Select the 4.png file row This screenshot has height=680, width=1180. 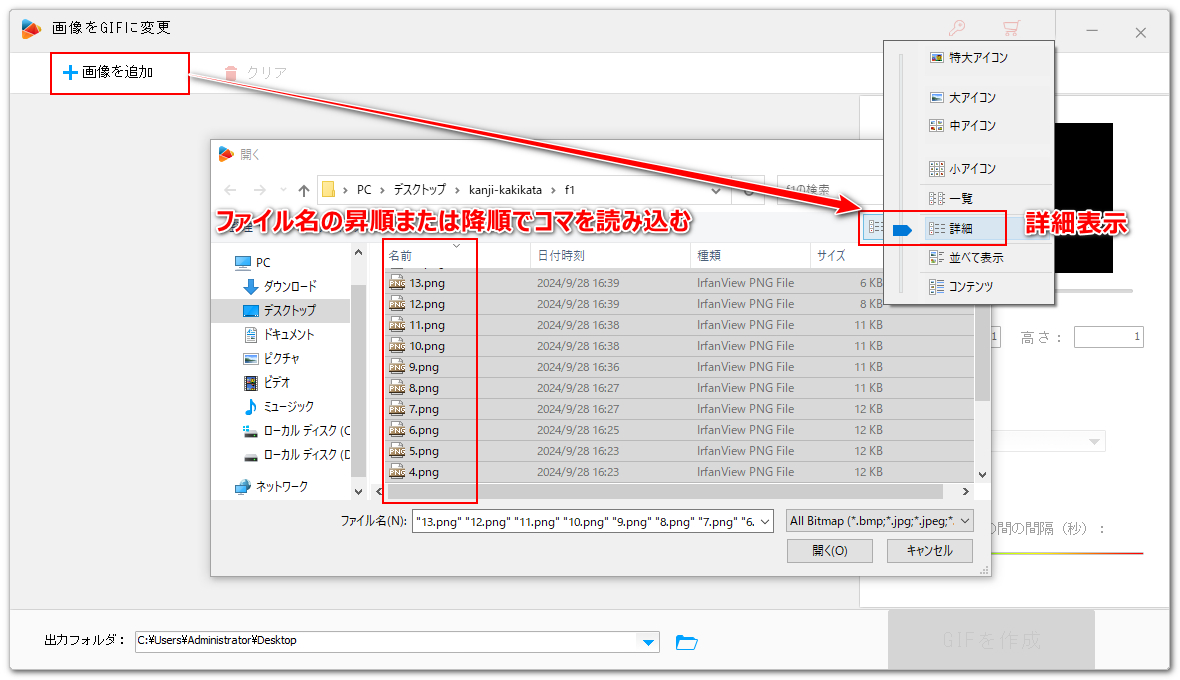680,472
